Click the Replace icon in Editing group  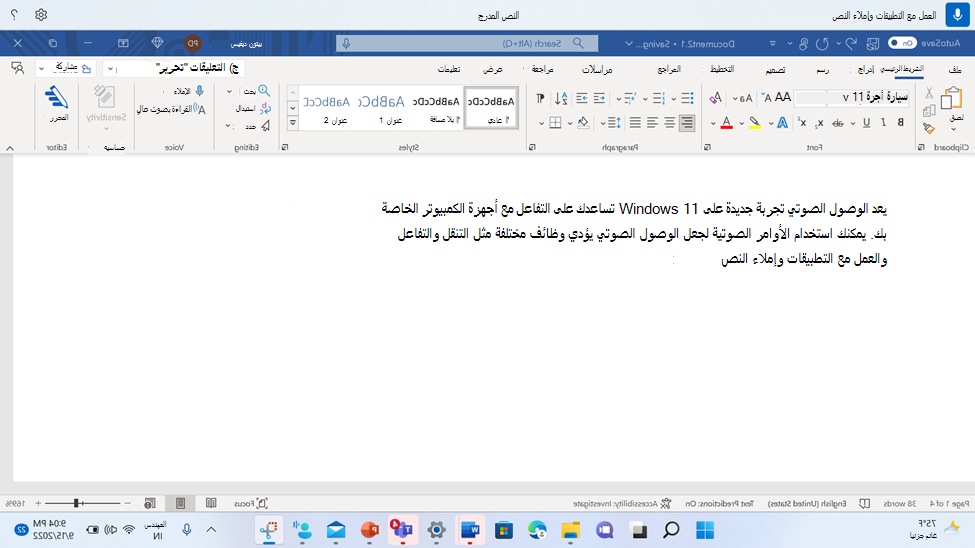(266, 108)
